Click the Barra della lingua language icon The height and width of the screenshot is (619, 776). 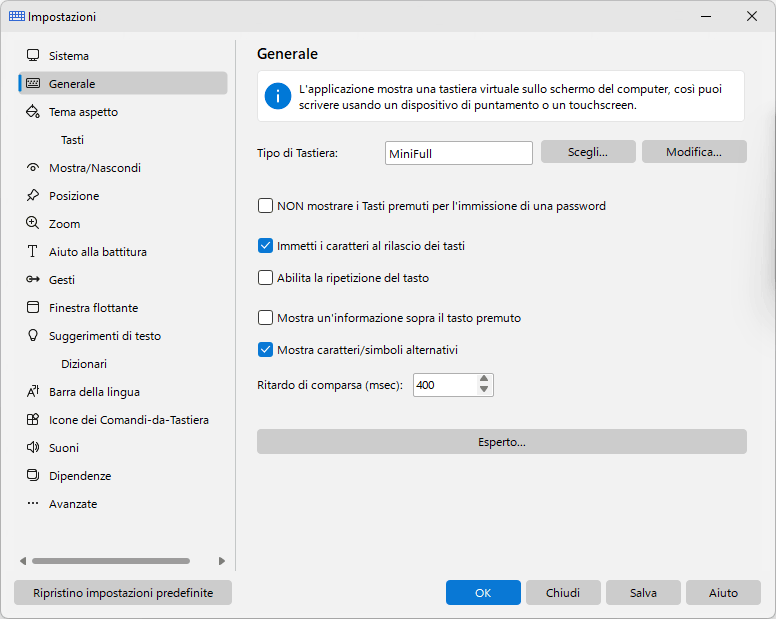point(33,391)
